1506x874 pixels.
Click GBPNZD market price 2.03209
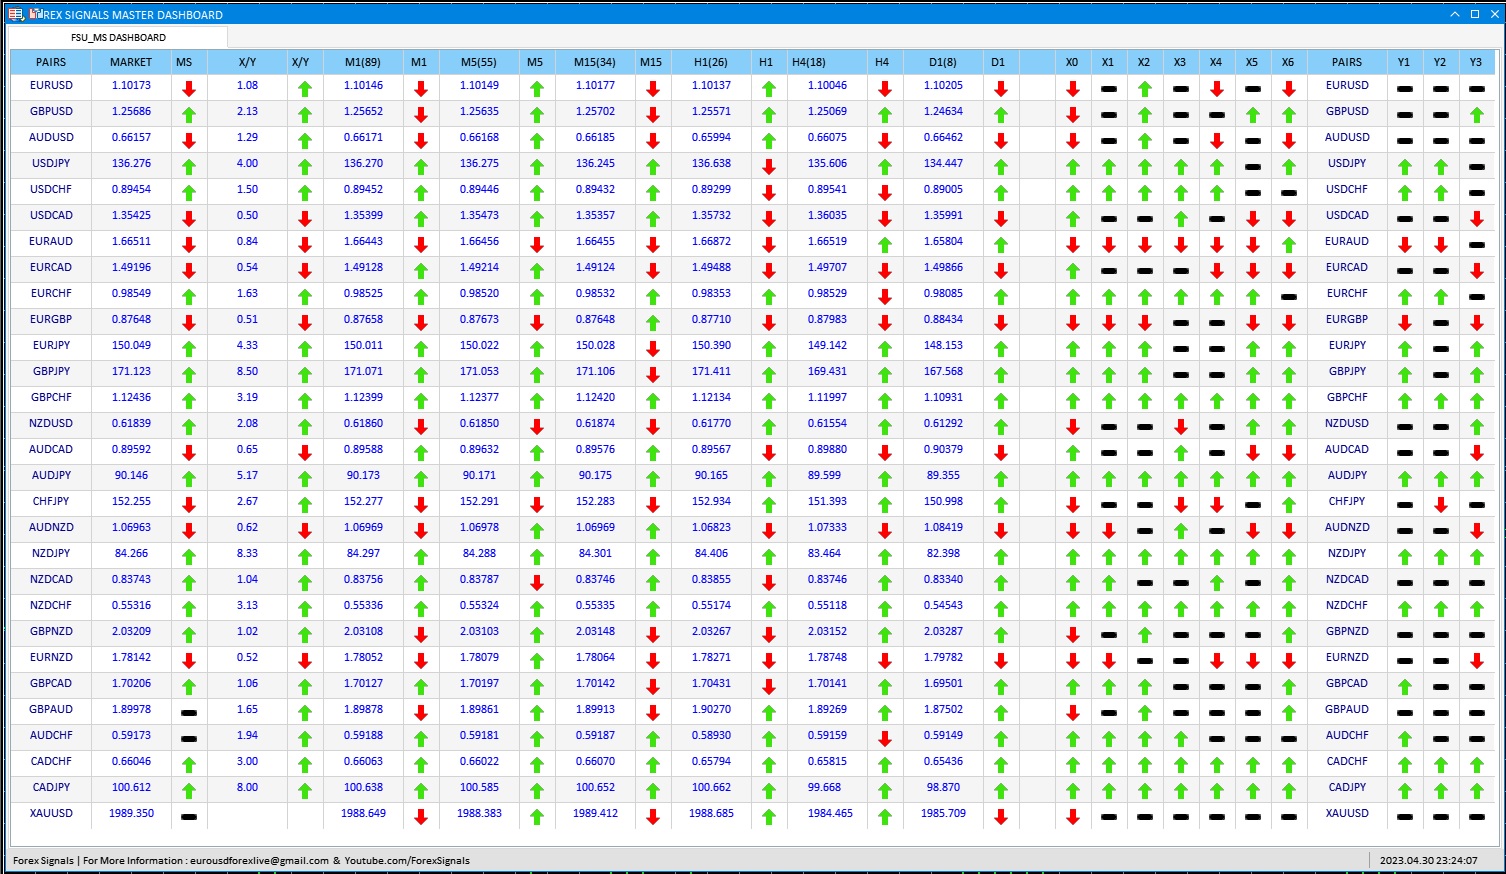click(131, 632)
